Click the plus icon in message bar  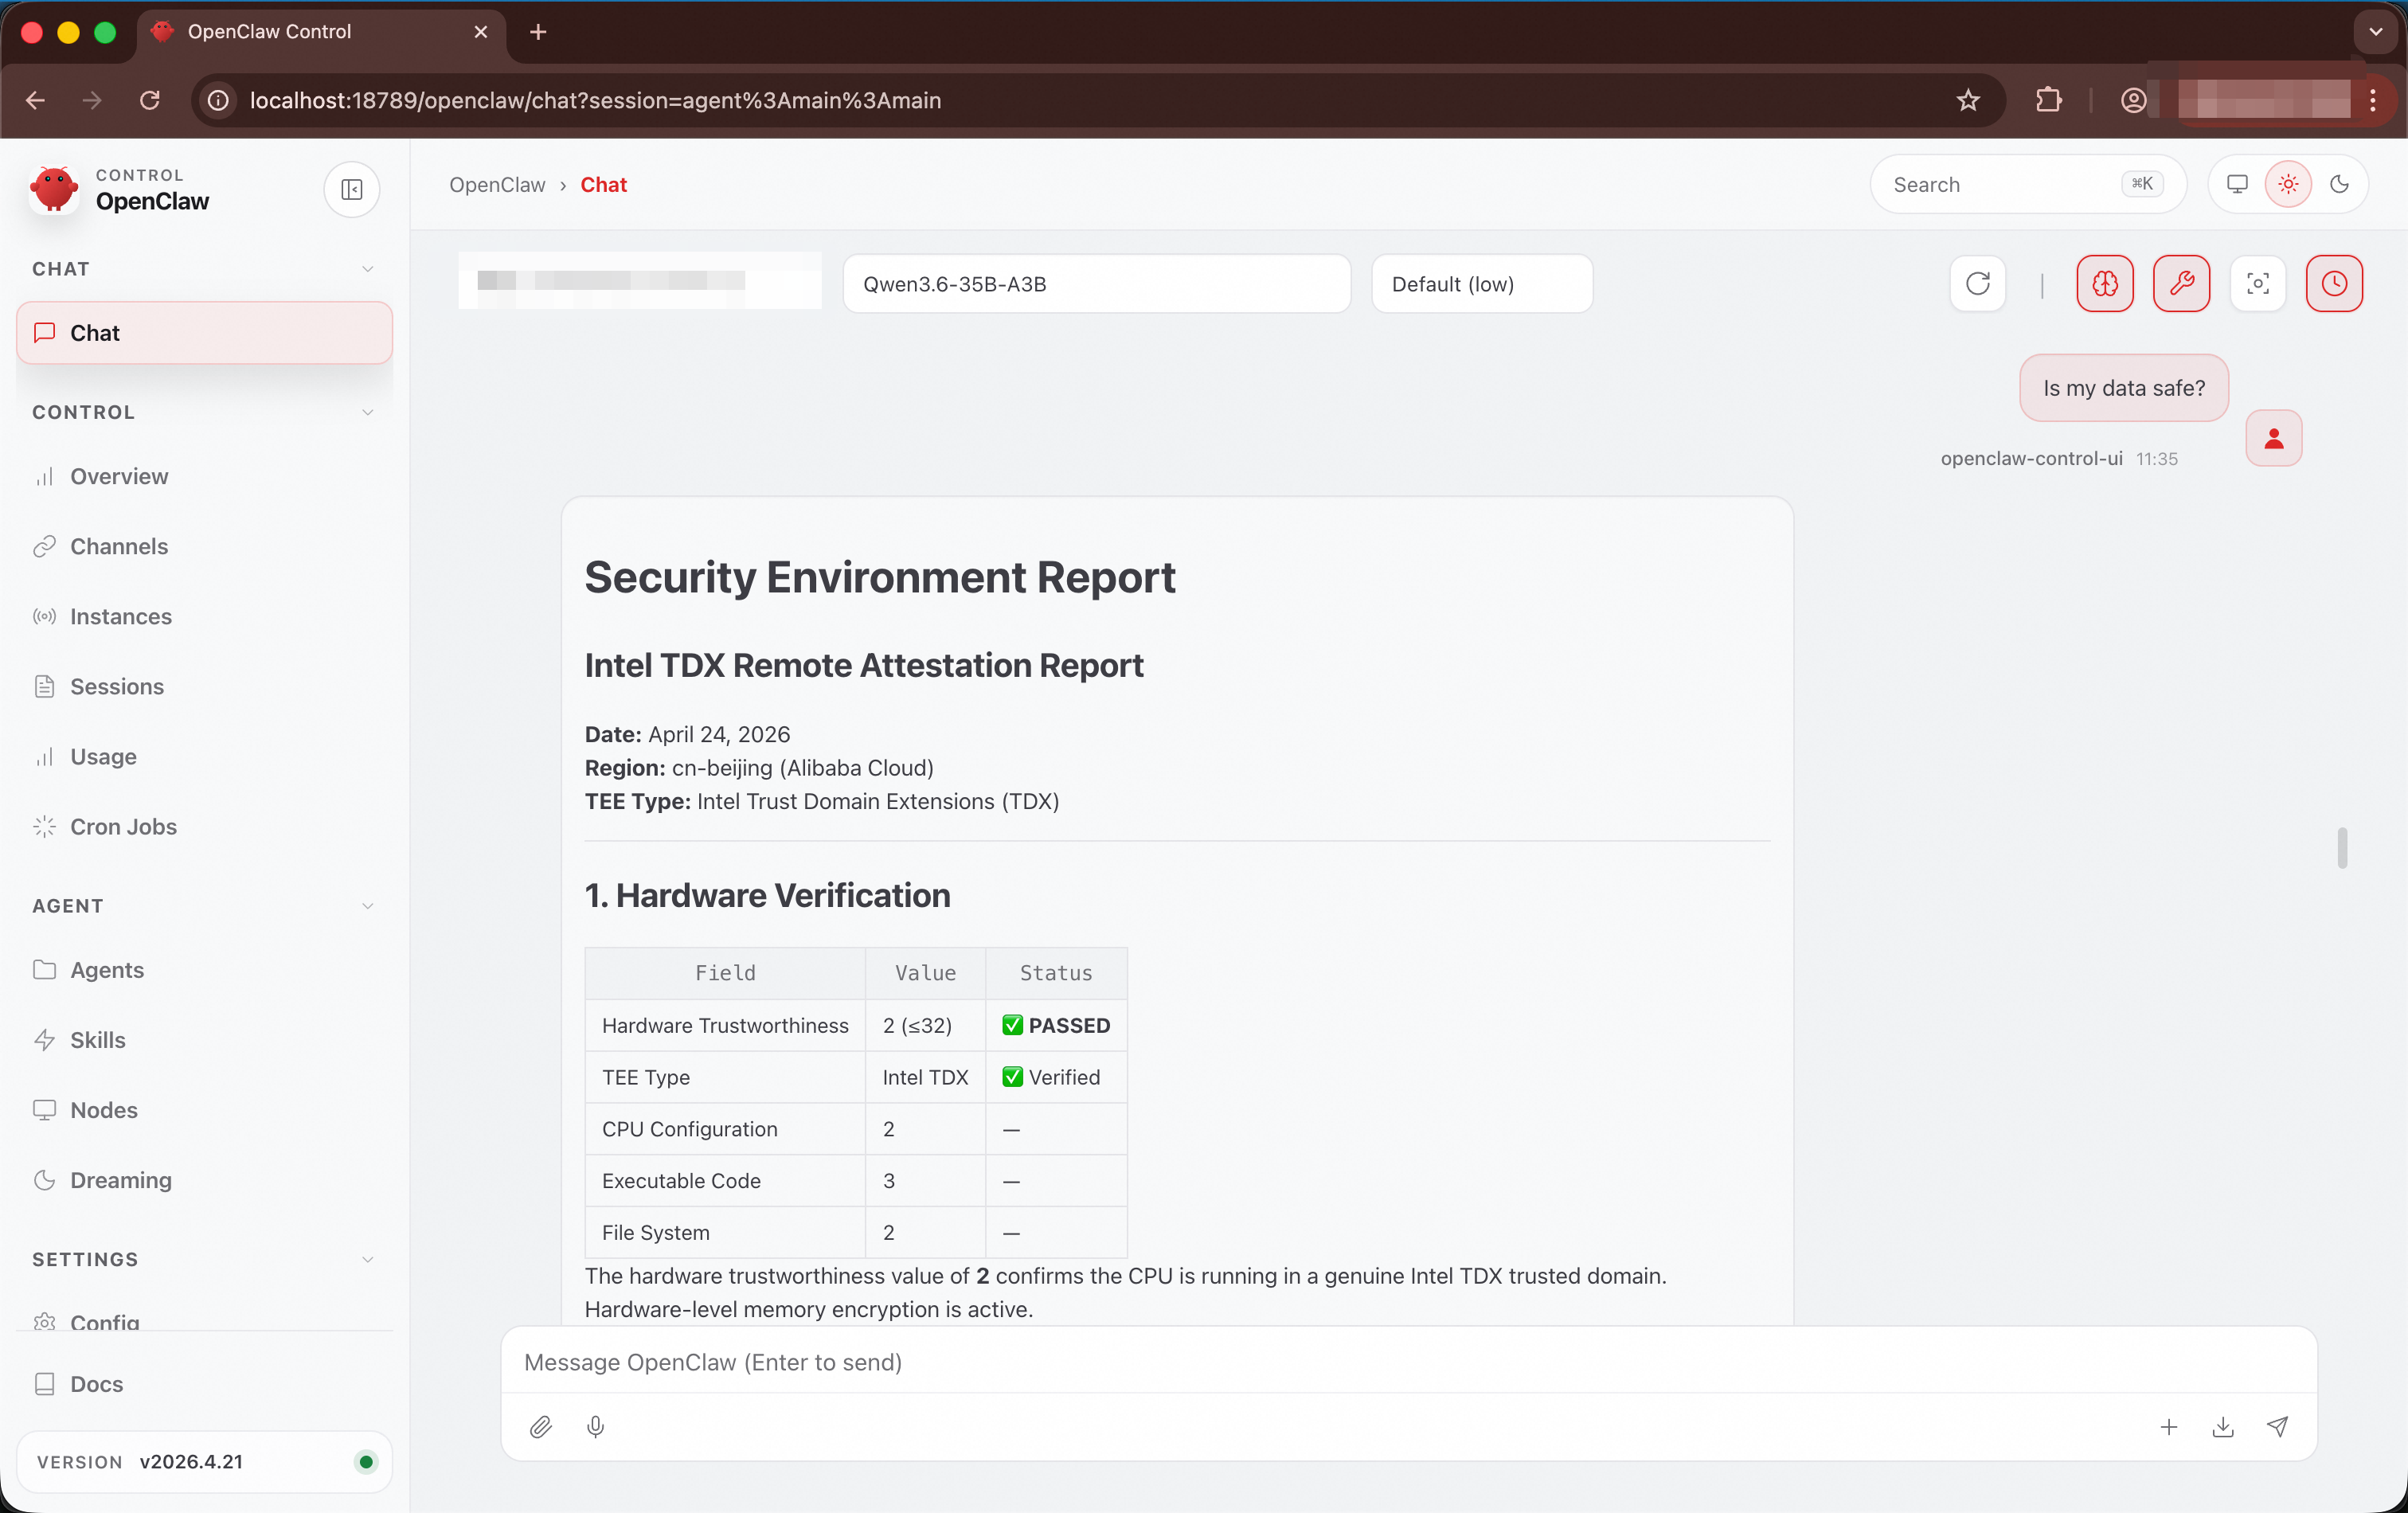(2168, 1427)
